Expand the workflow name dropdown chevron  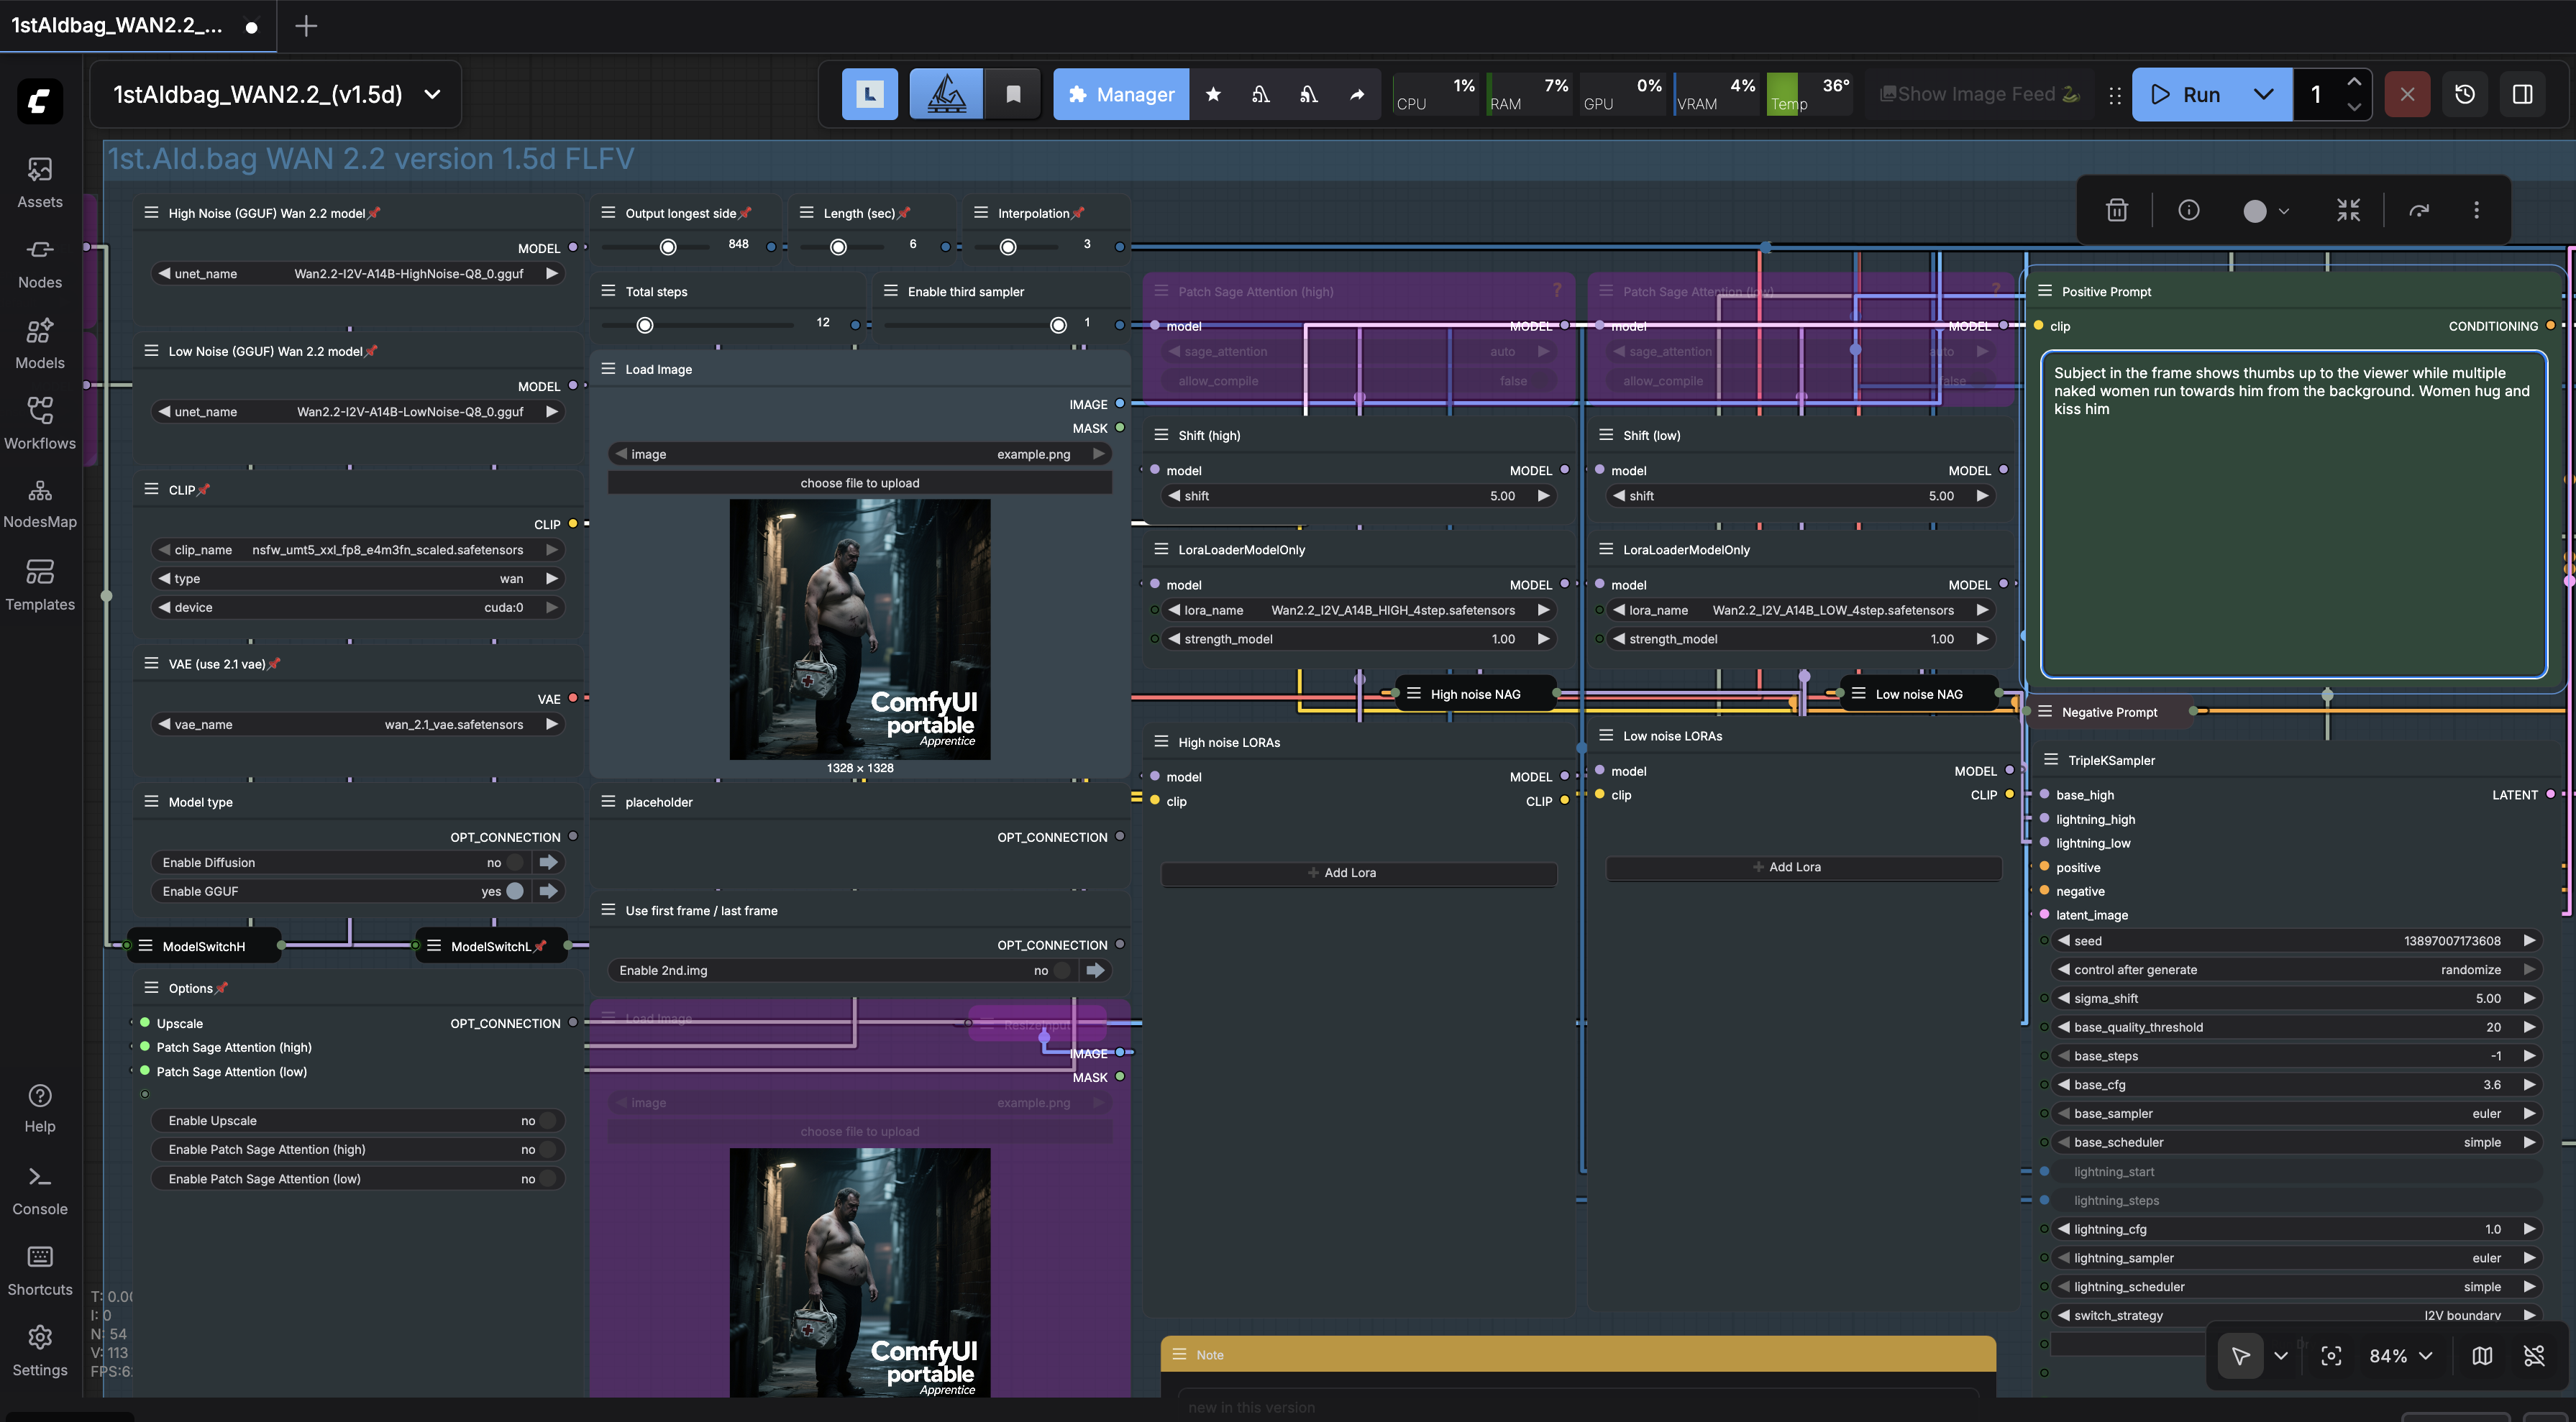[x=432, y=94]
